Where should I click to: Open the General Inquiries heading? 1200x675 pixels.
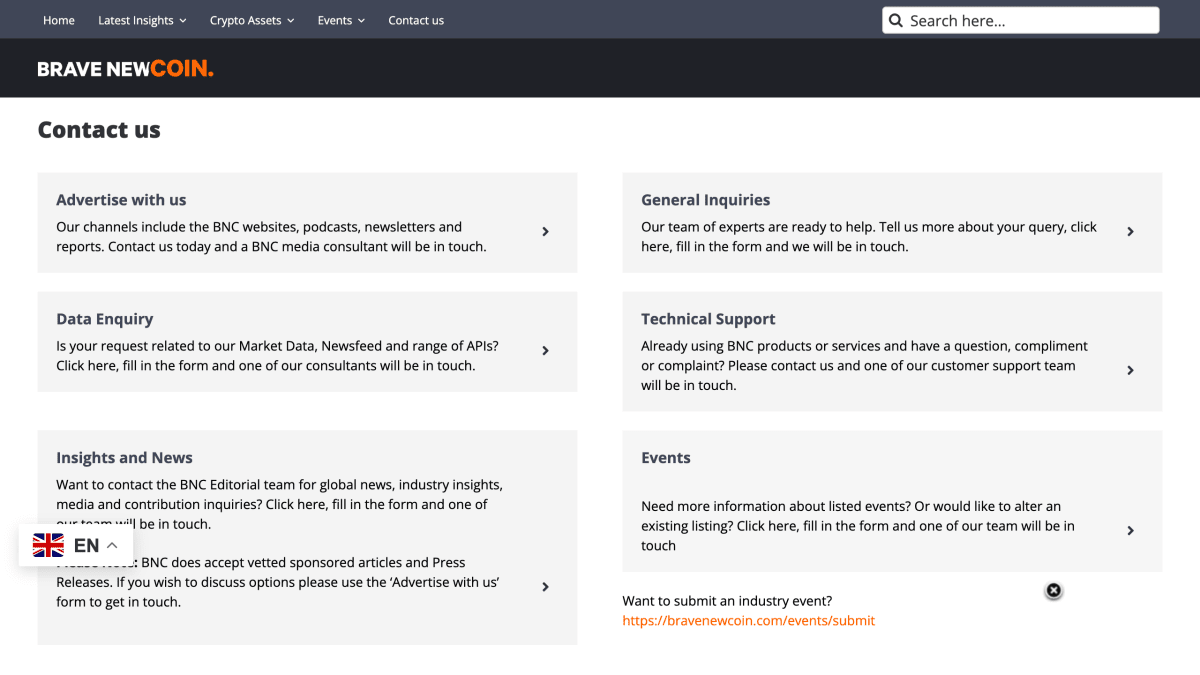[706, 200]
